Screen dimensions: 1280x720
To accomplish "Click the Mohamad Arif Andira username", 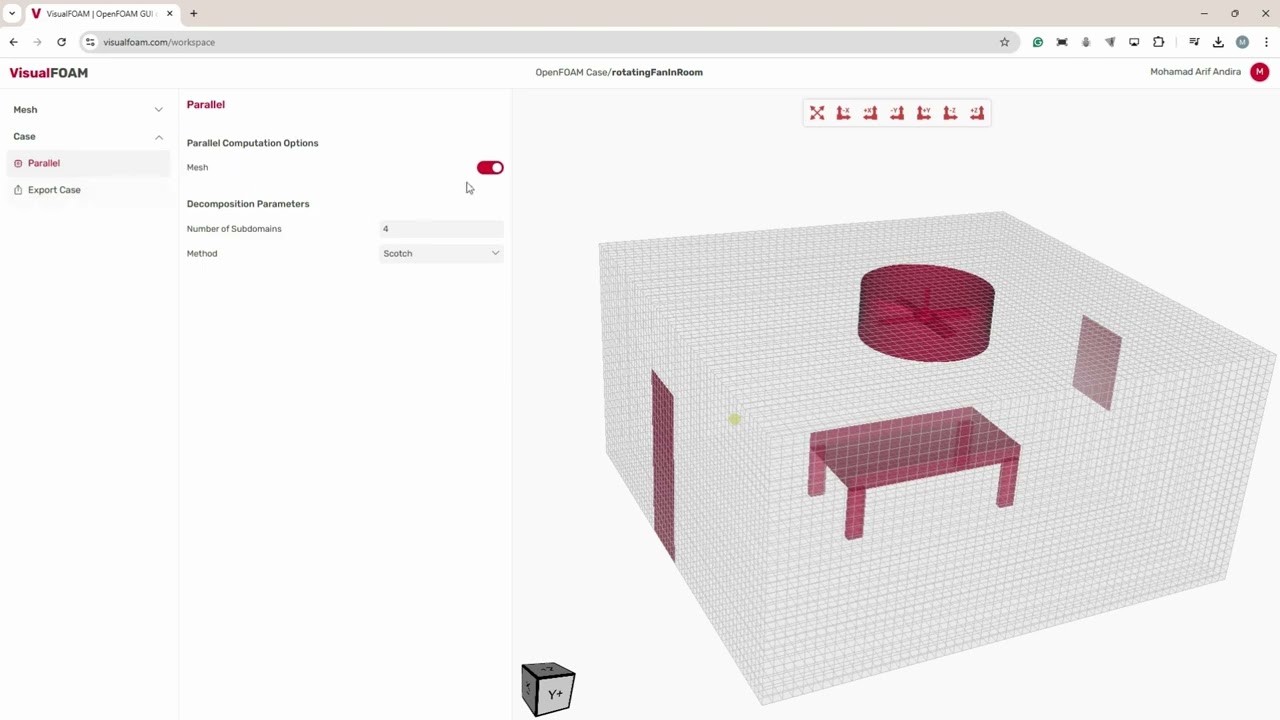I will coord(1195,72).
